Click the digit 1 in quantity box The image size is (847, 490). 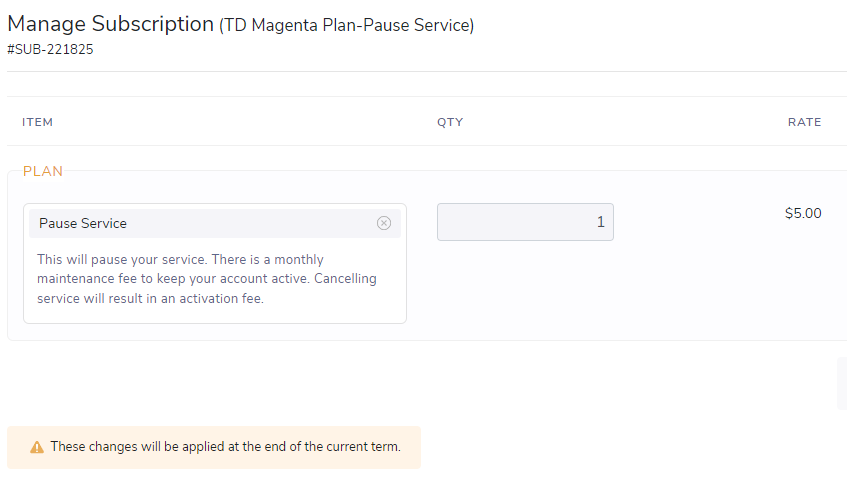(600, 222)
